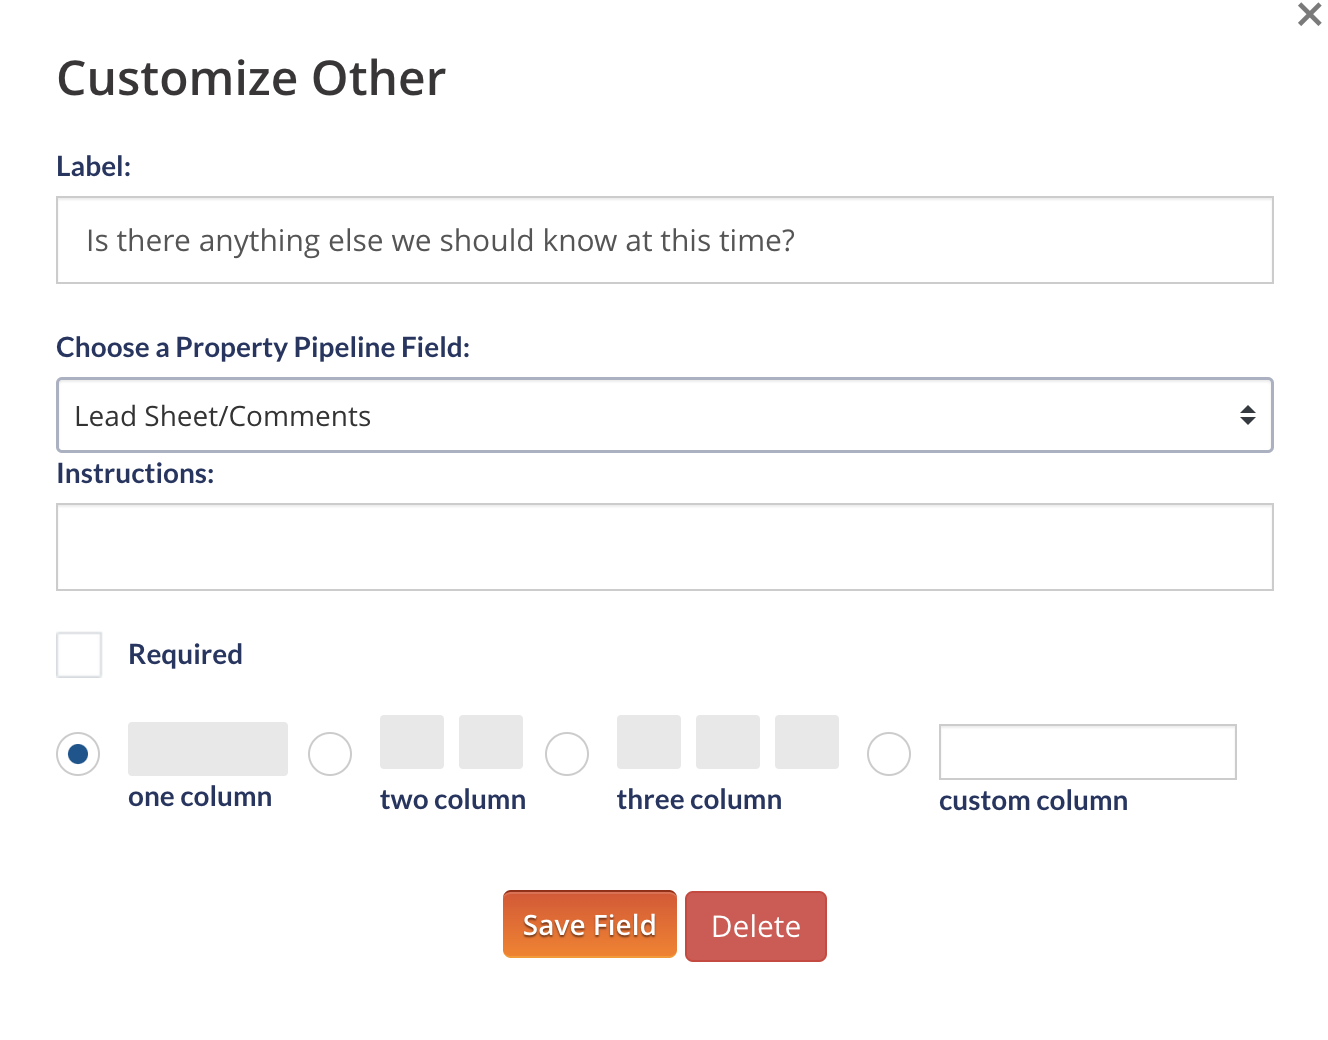This screenshot has height=1040, width=1328.
Task: Enable the Required checkbox
Action: pos(79,655)
